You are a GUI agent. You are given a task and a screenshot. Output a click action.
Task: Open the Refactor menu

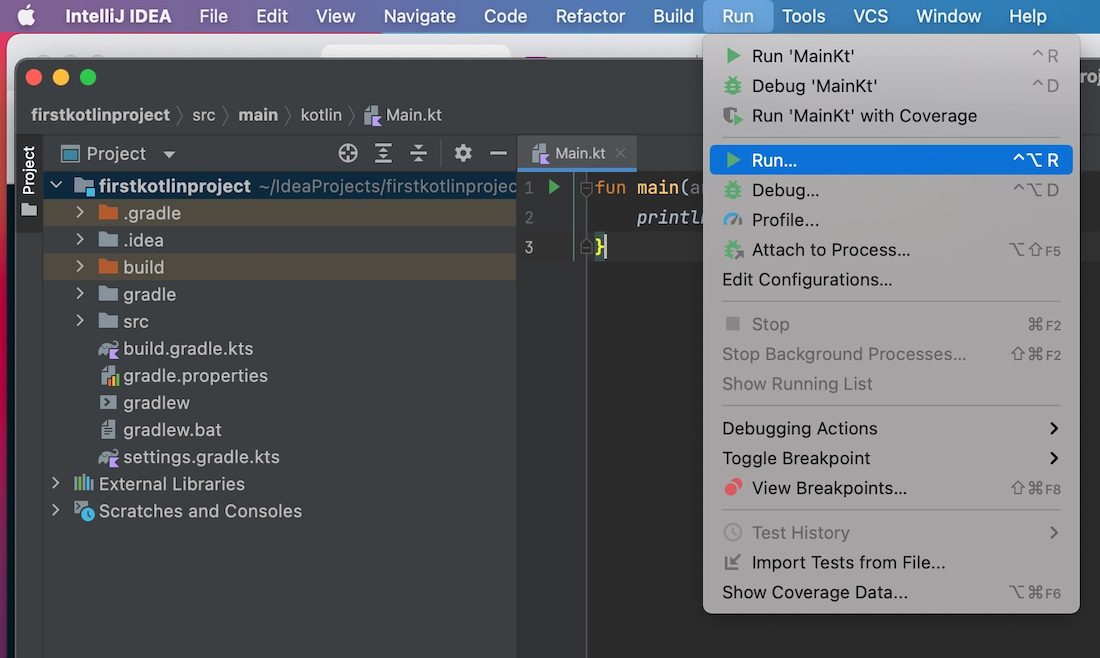(x=590, y=16)
